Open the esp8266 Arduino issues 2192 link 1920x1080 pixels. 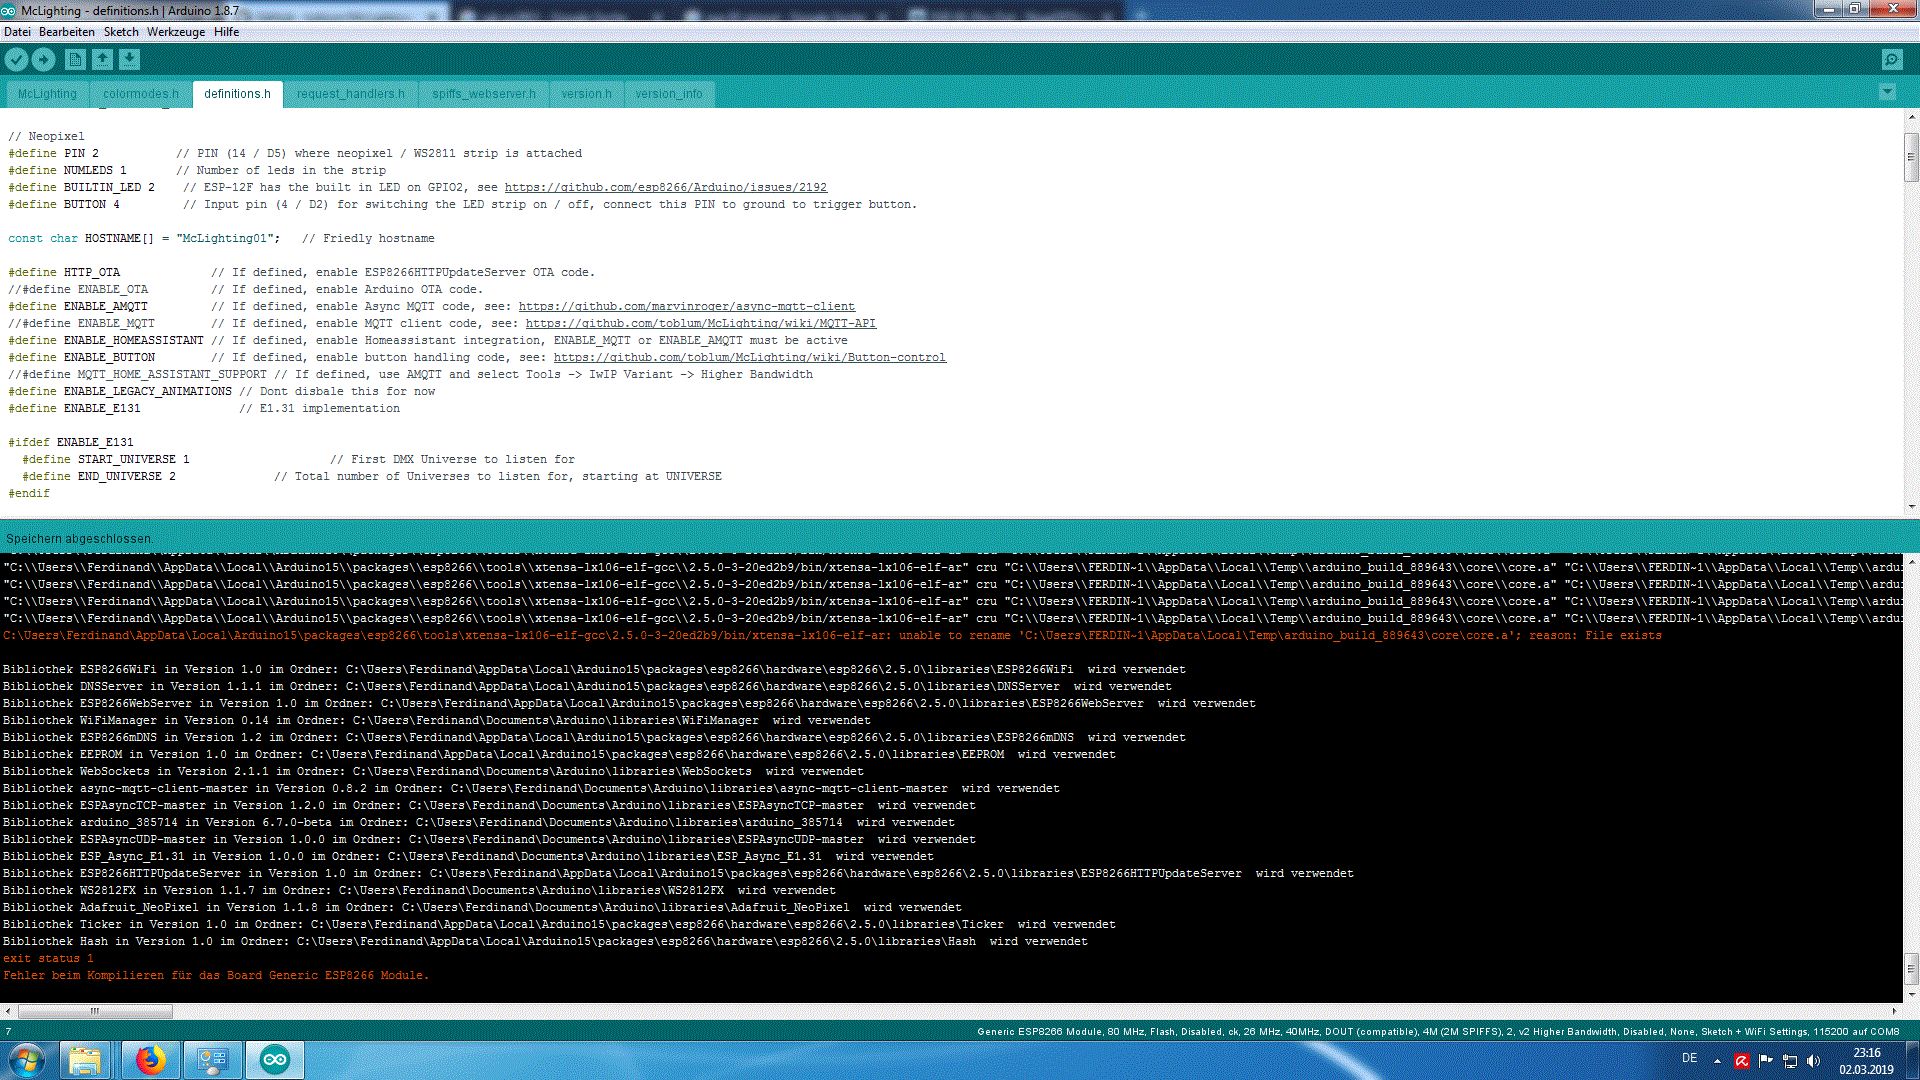(x=665, y=187)
